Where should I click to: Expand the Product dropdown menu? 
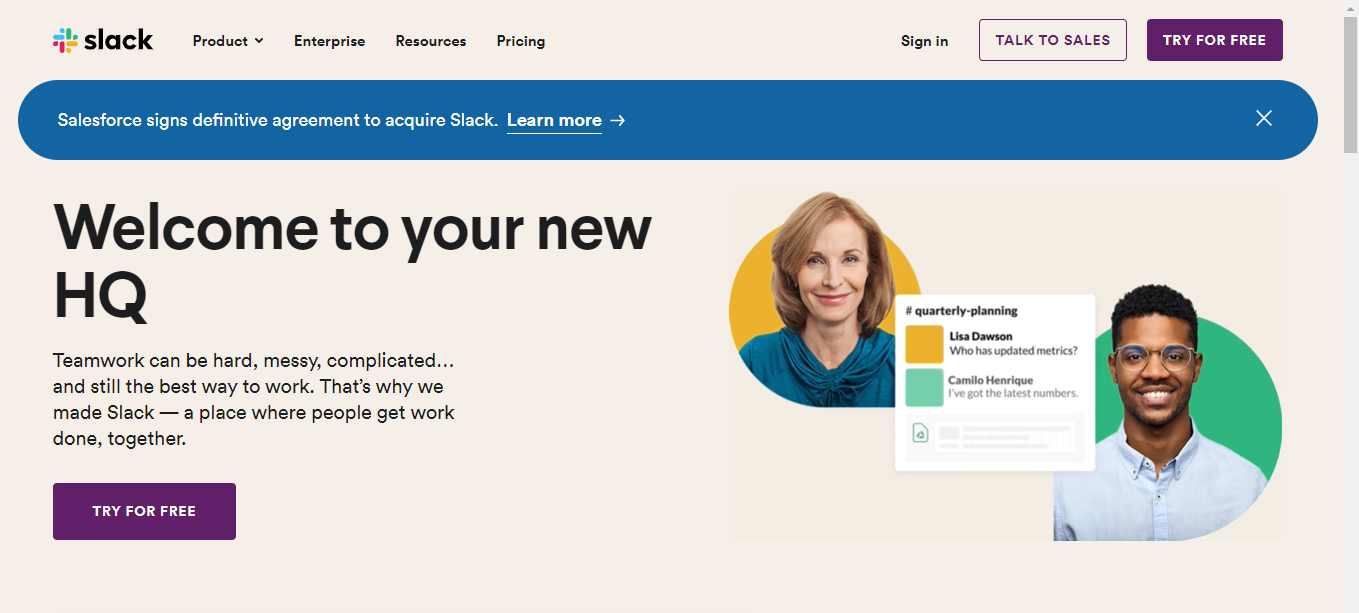coord(228,41)
